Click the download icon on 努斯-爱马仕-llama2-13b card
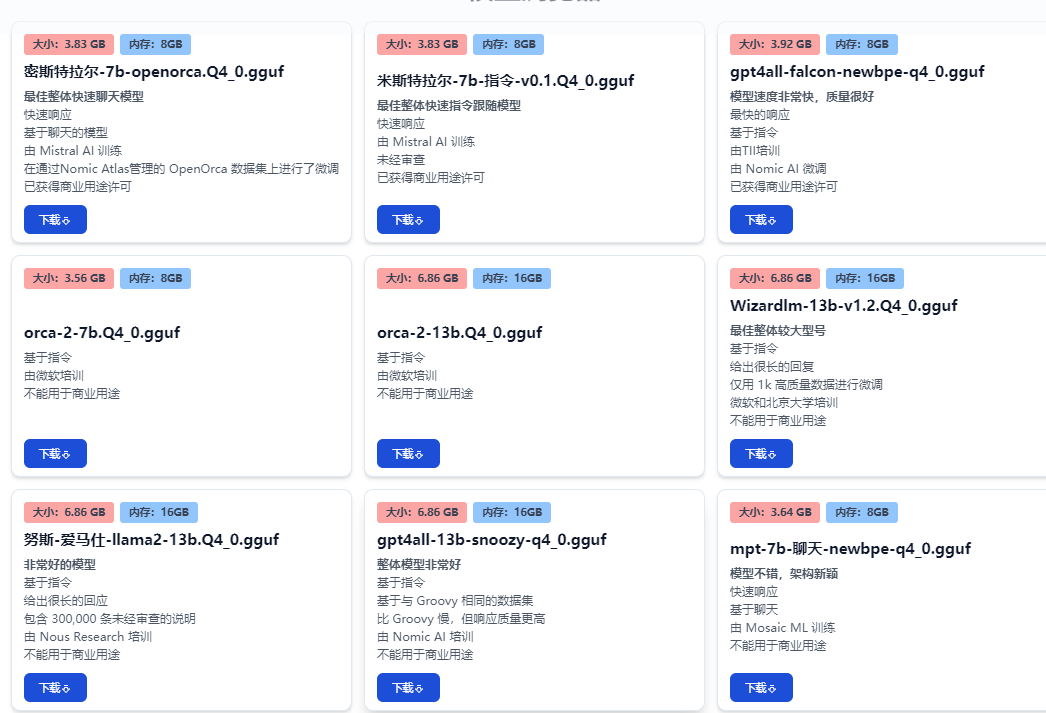The height and width of the screenshot is (713, 1046). tap(67, 687)
